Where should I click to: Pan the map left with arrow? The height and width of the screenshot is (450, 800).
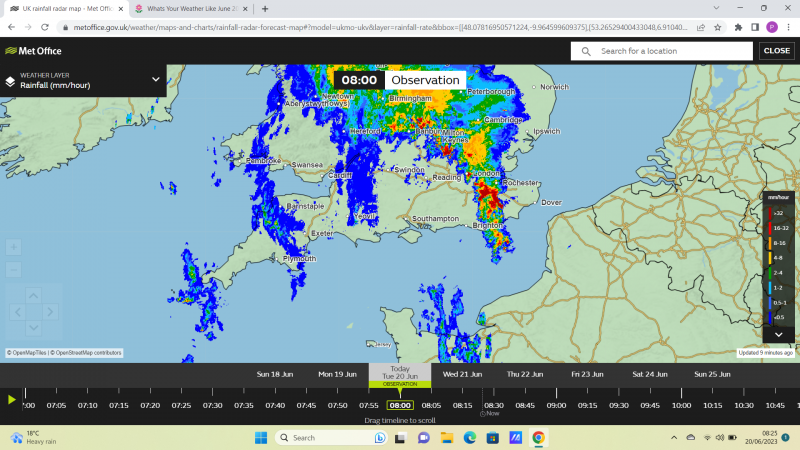click(x=18, y=312)
